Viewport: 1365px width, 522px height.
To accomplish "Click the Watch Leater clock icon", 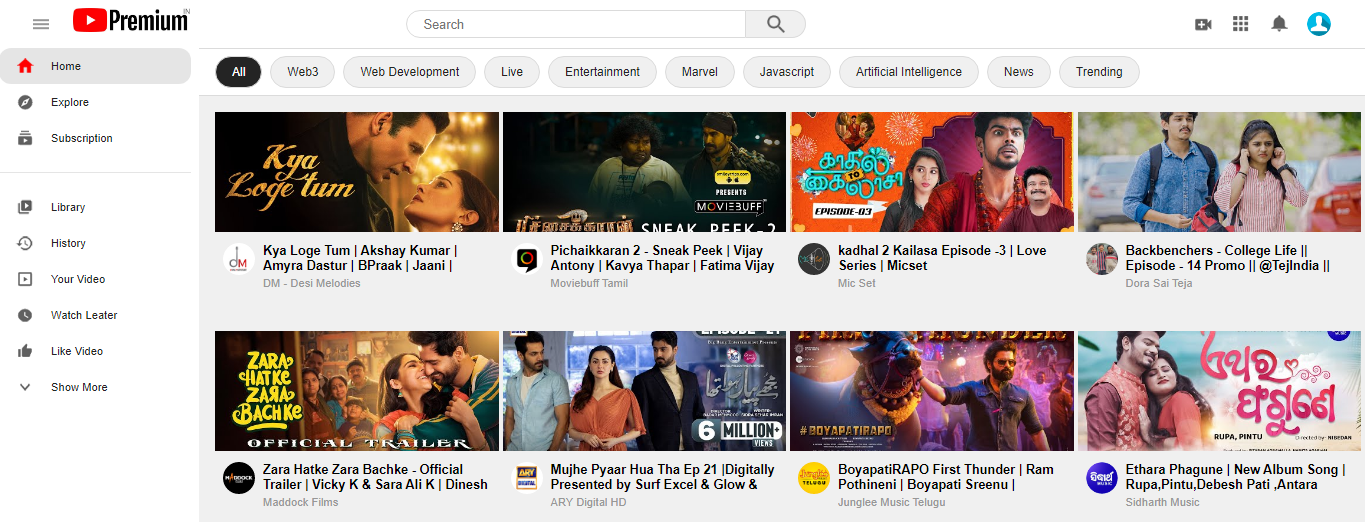I will pyautogui.click(x=25, y=315).
